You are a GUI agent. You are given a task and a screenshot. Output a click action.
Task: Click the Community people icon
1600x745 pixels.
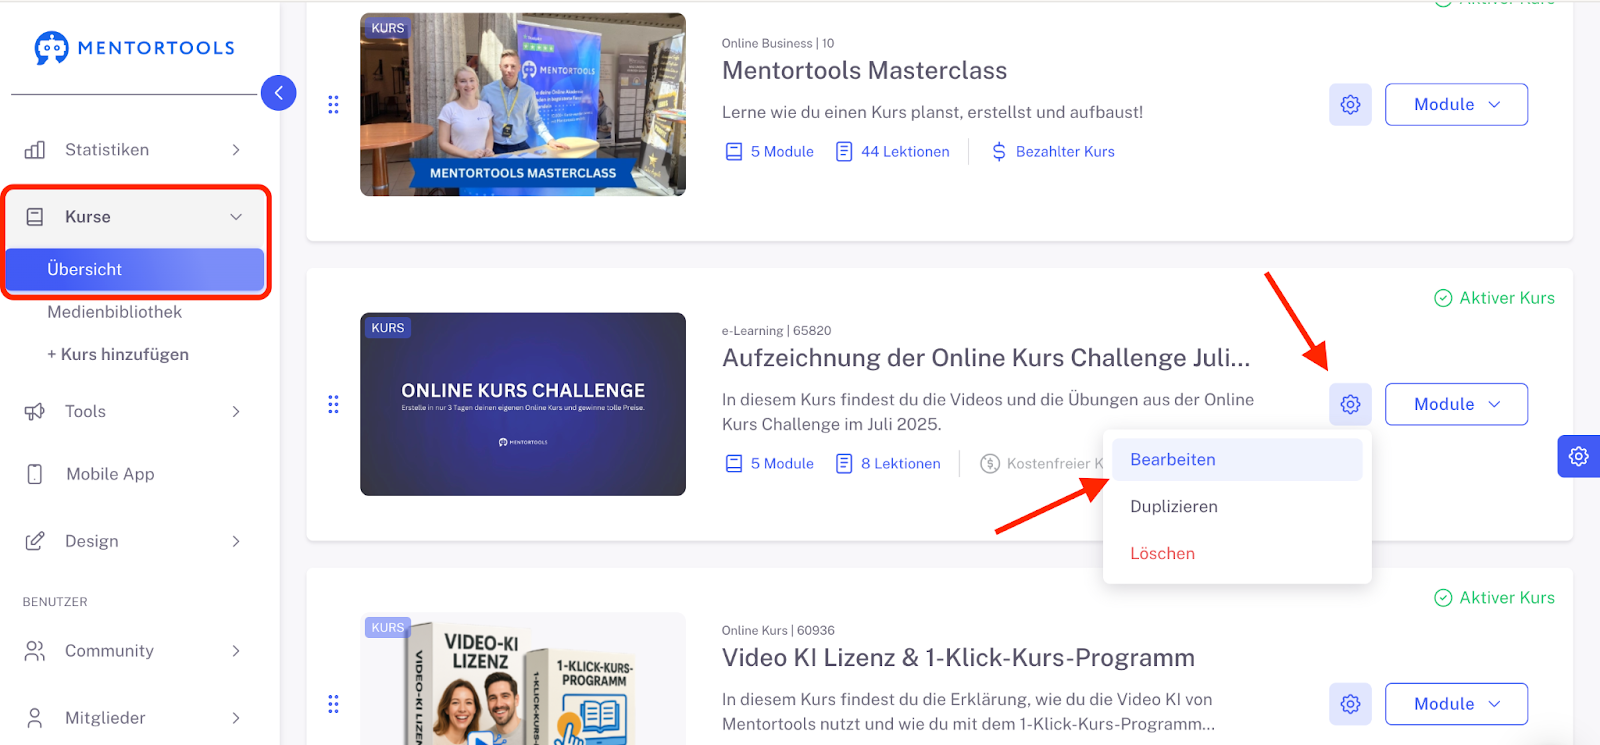pyautogui.click(x=35, y=651)
